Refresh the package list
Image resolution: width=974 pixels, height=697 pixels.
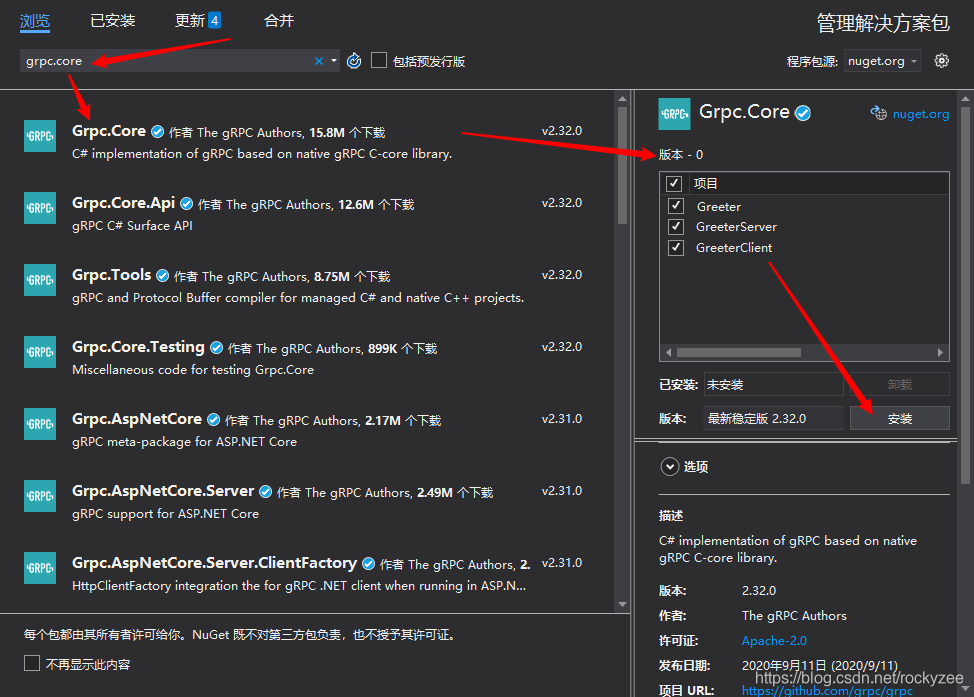[354, 61]
